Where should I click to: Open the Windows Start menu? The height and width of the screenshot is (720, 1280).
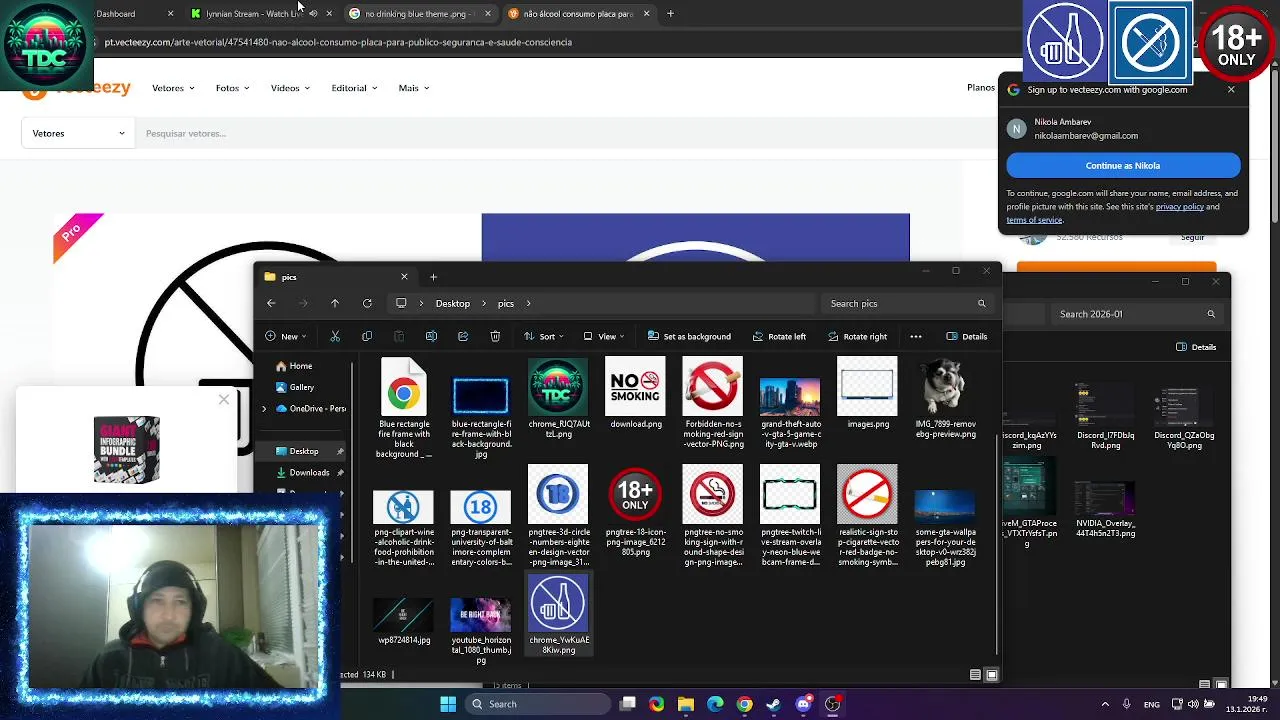pyautogui.click(x=448, y=704)
